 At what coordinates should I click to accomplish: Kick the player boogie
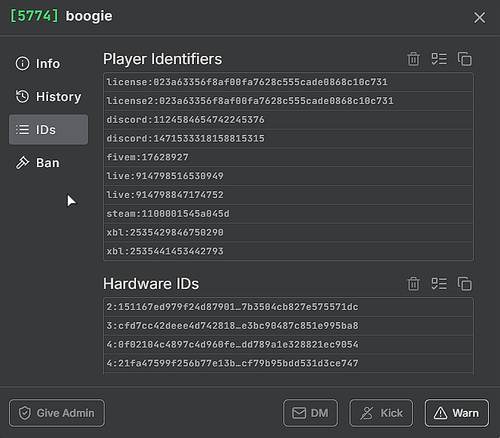(x=381, y=413)
